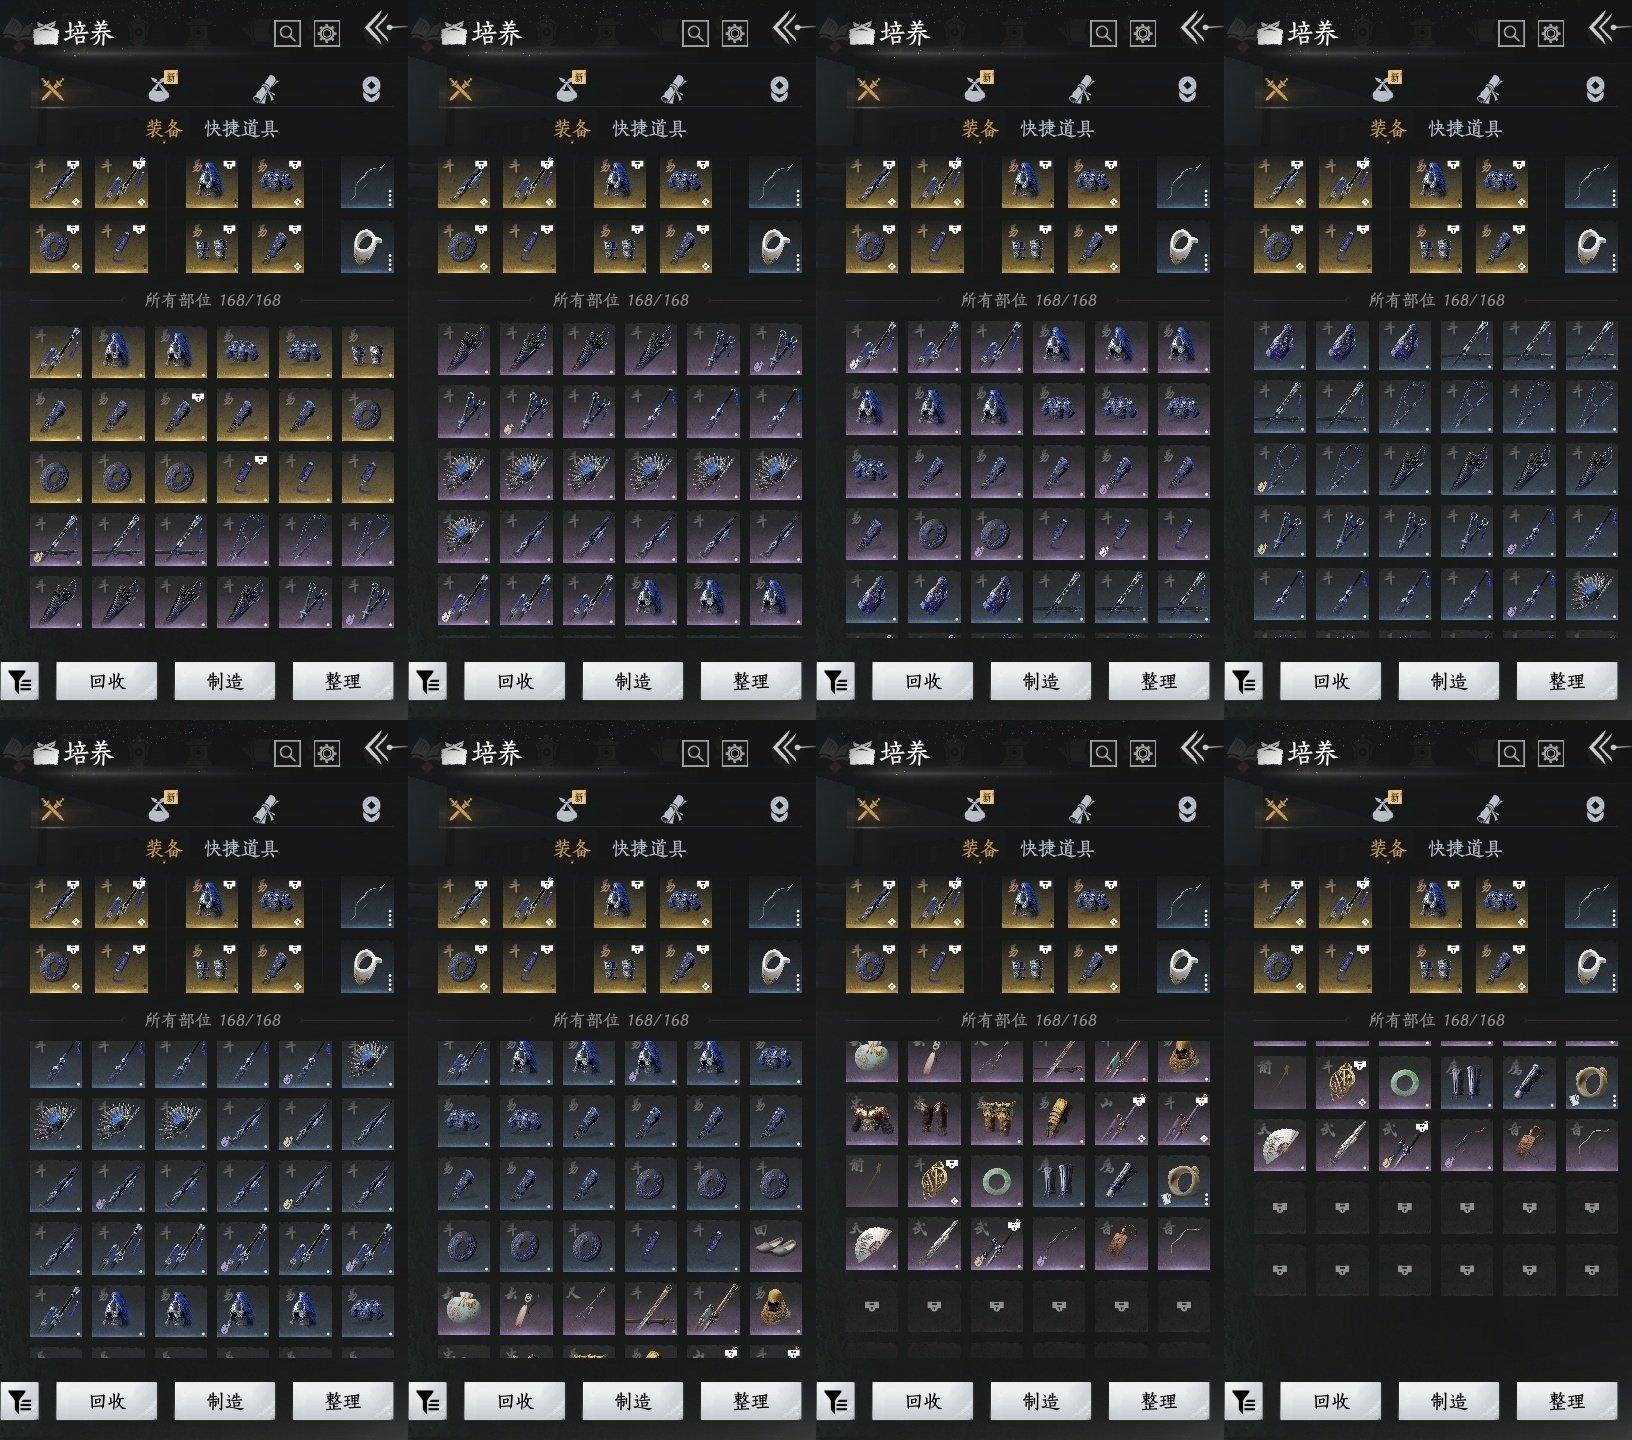Viewport: 1632px width, 1440px height.
Task: Switch to 装备 tab in bottom-right panel
Action: (1388, 849)
